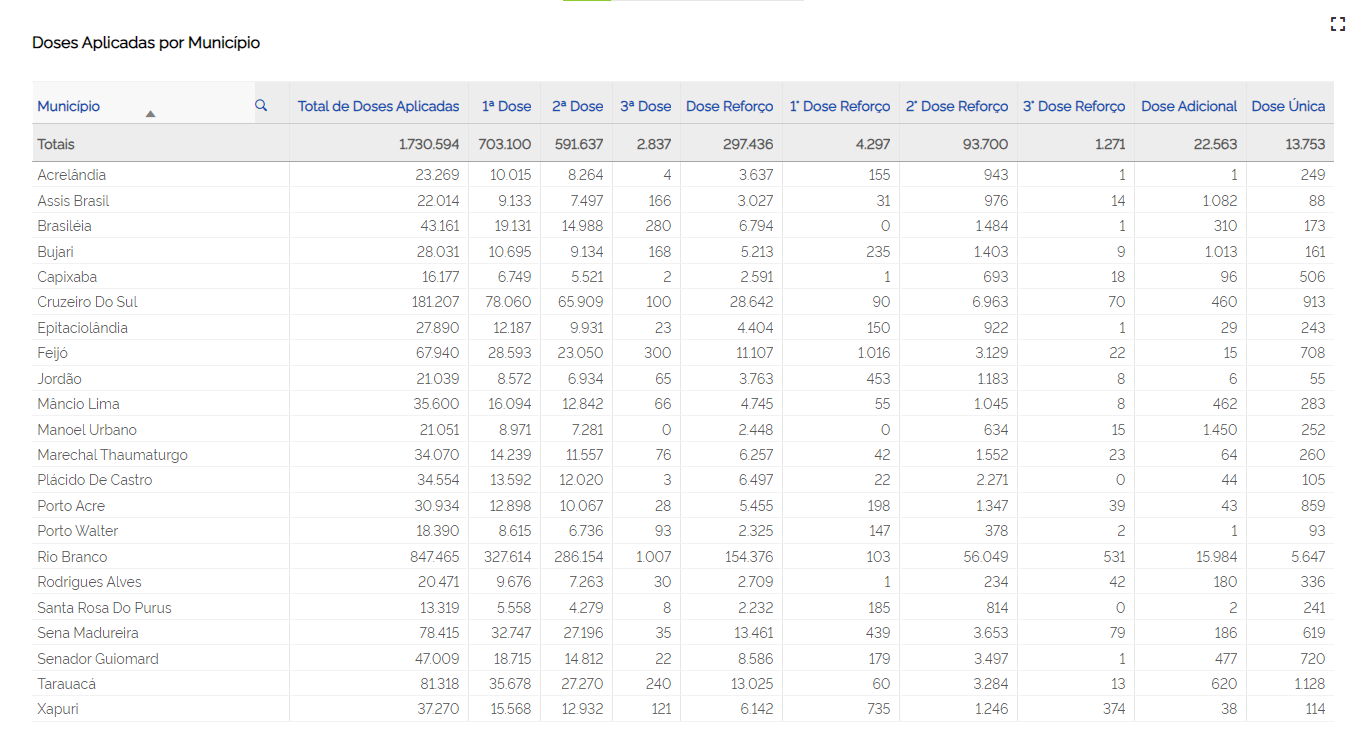Click the Dose Reforço column header
The height and width of the screenshot is (754, 1366).
tap(729, 106)
